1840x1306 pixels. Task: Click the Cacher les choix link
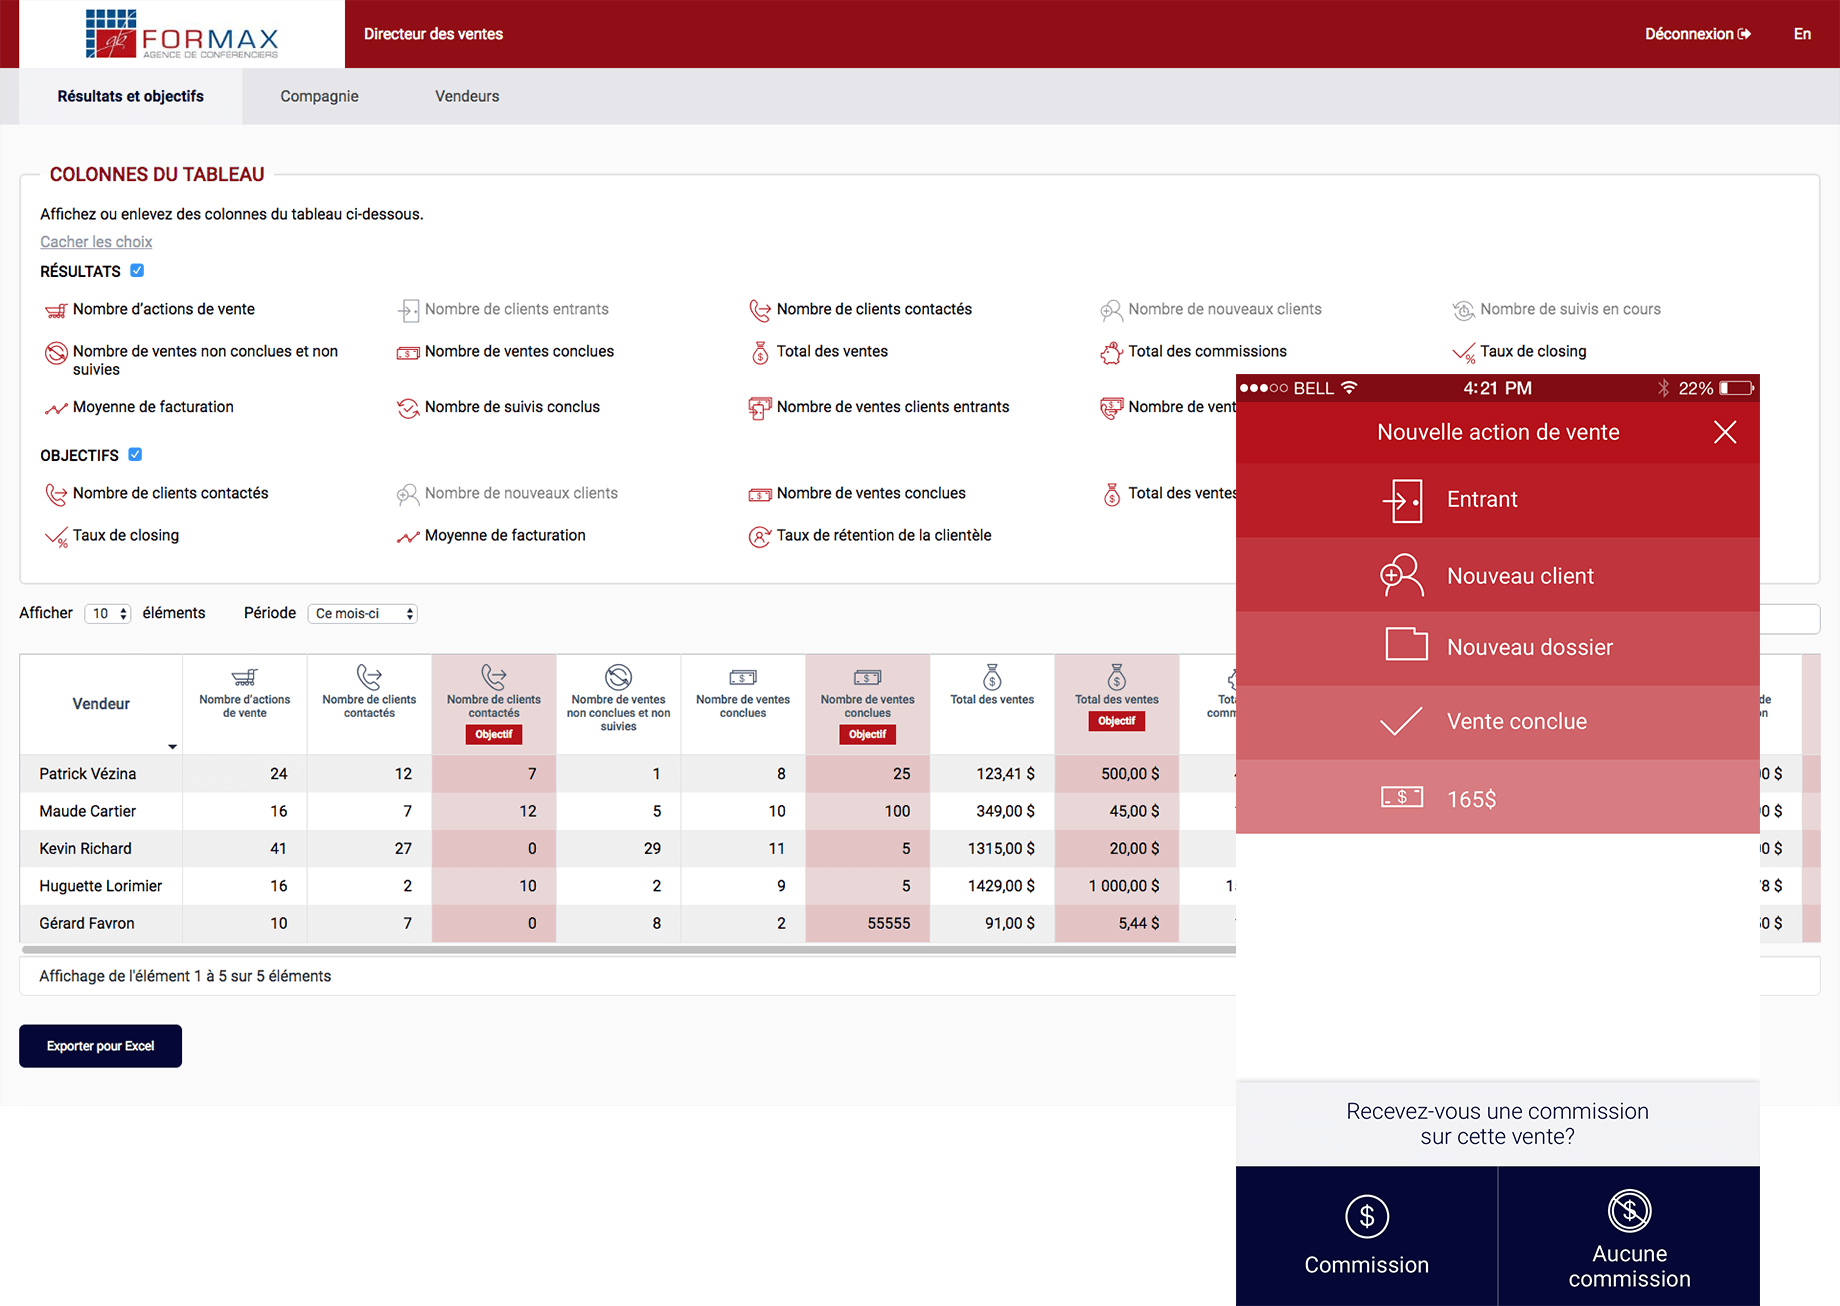point(96,242)
